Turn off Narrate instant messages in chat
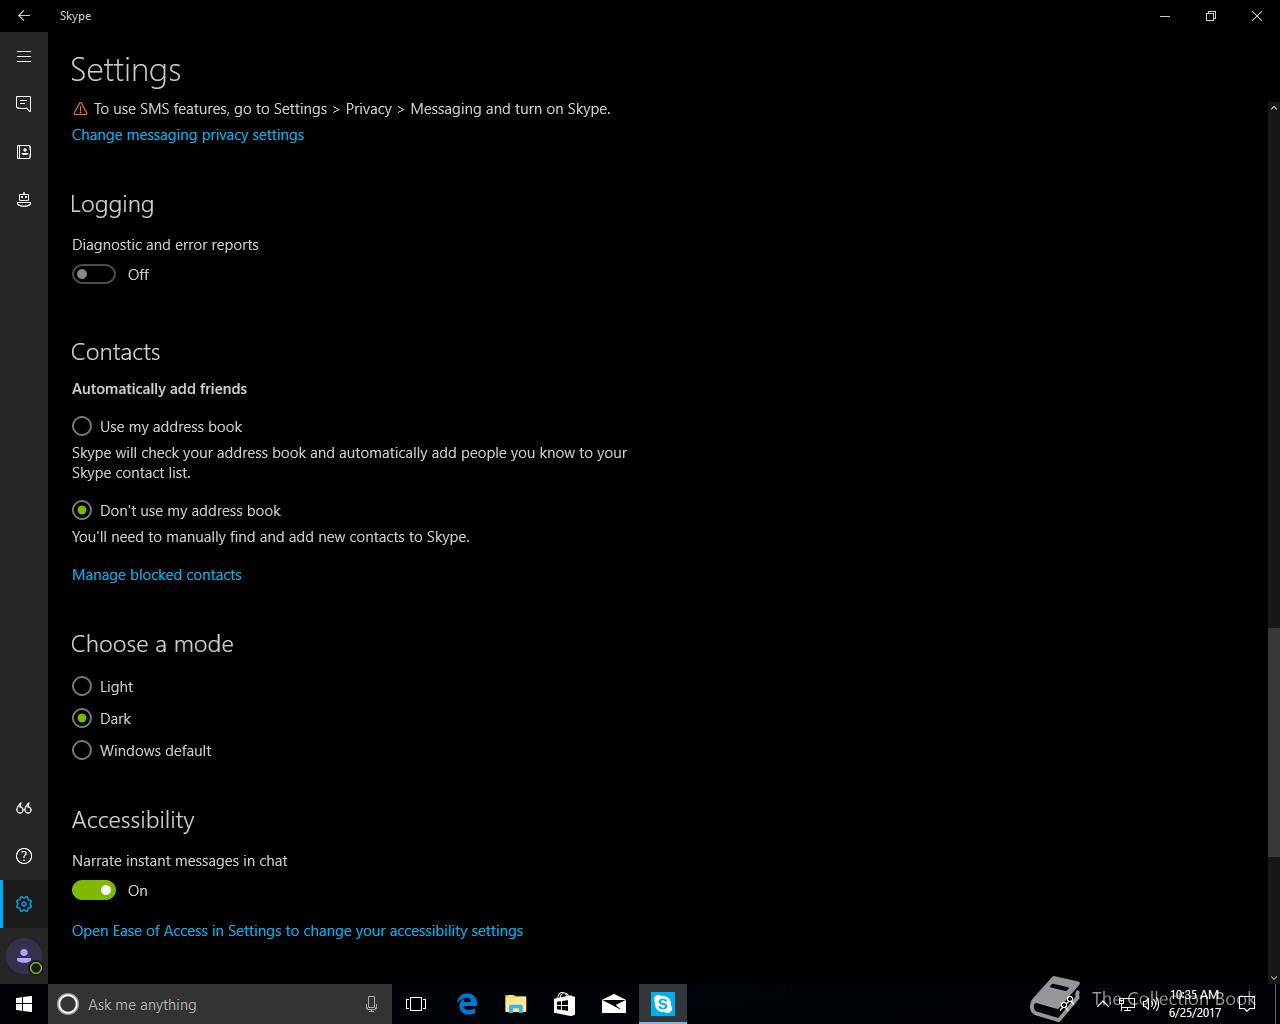Screen dimensions: 1280x1024 [94, 890]
